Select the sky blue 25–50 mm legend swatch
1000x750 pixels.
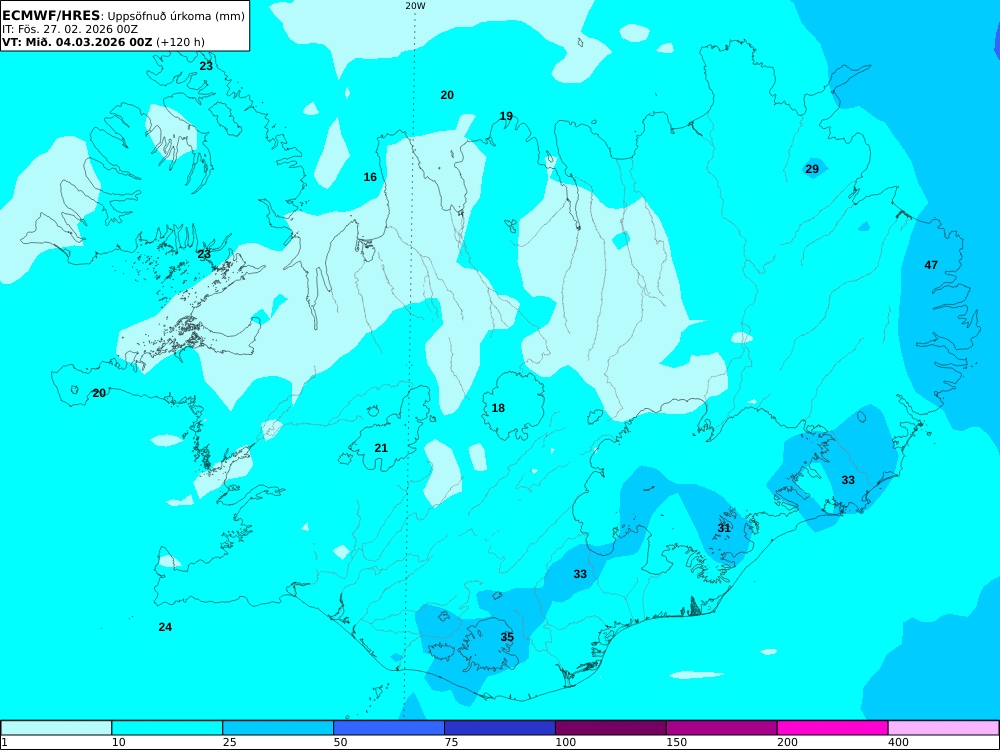click(278, 728)
